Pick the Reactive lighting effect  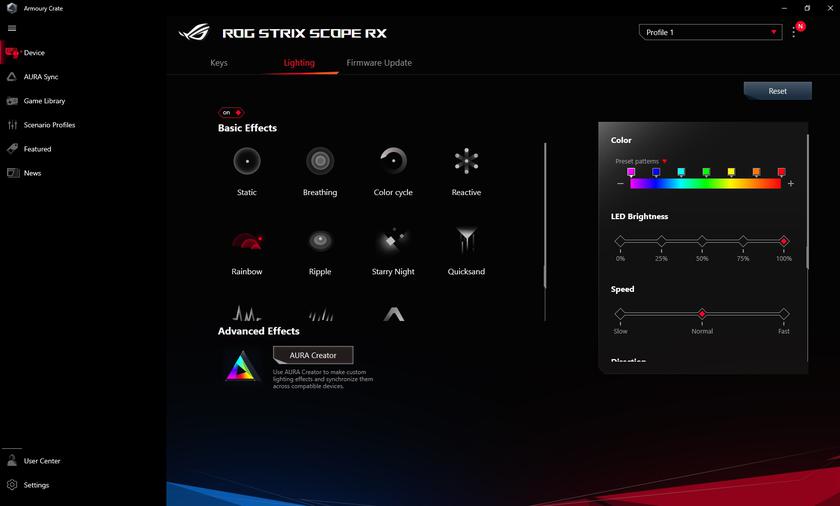click(x=466, y=161)
